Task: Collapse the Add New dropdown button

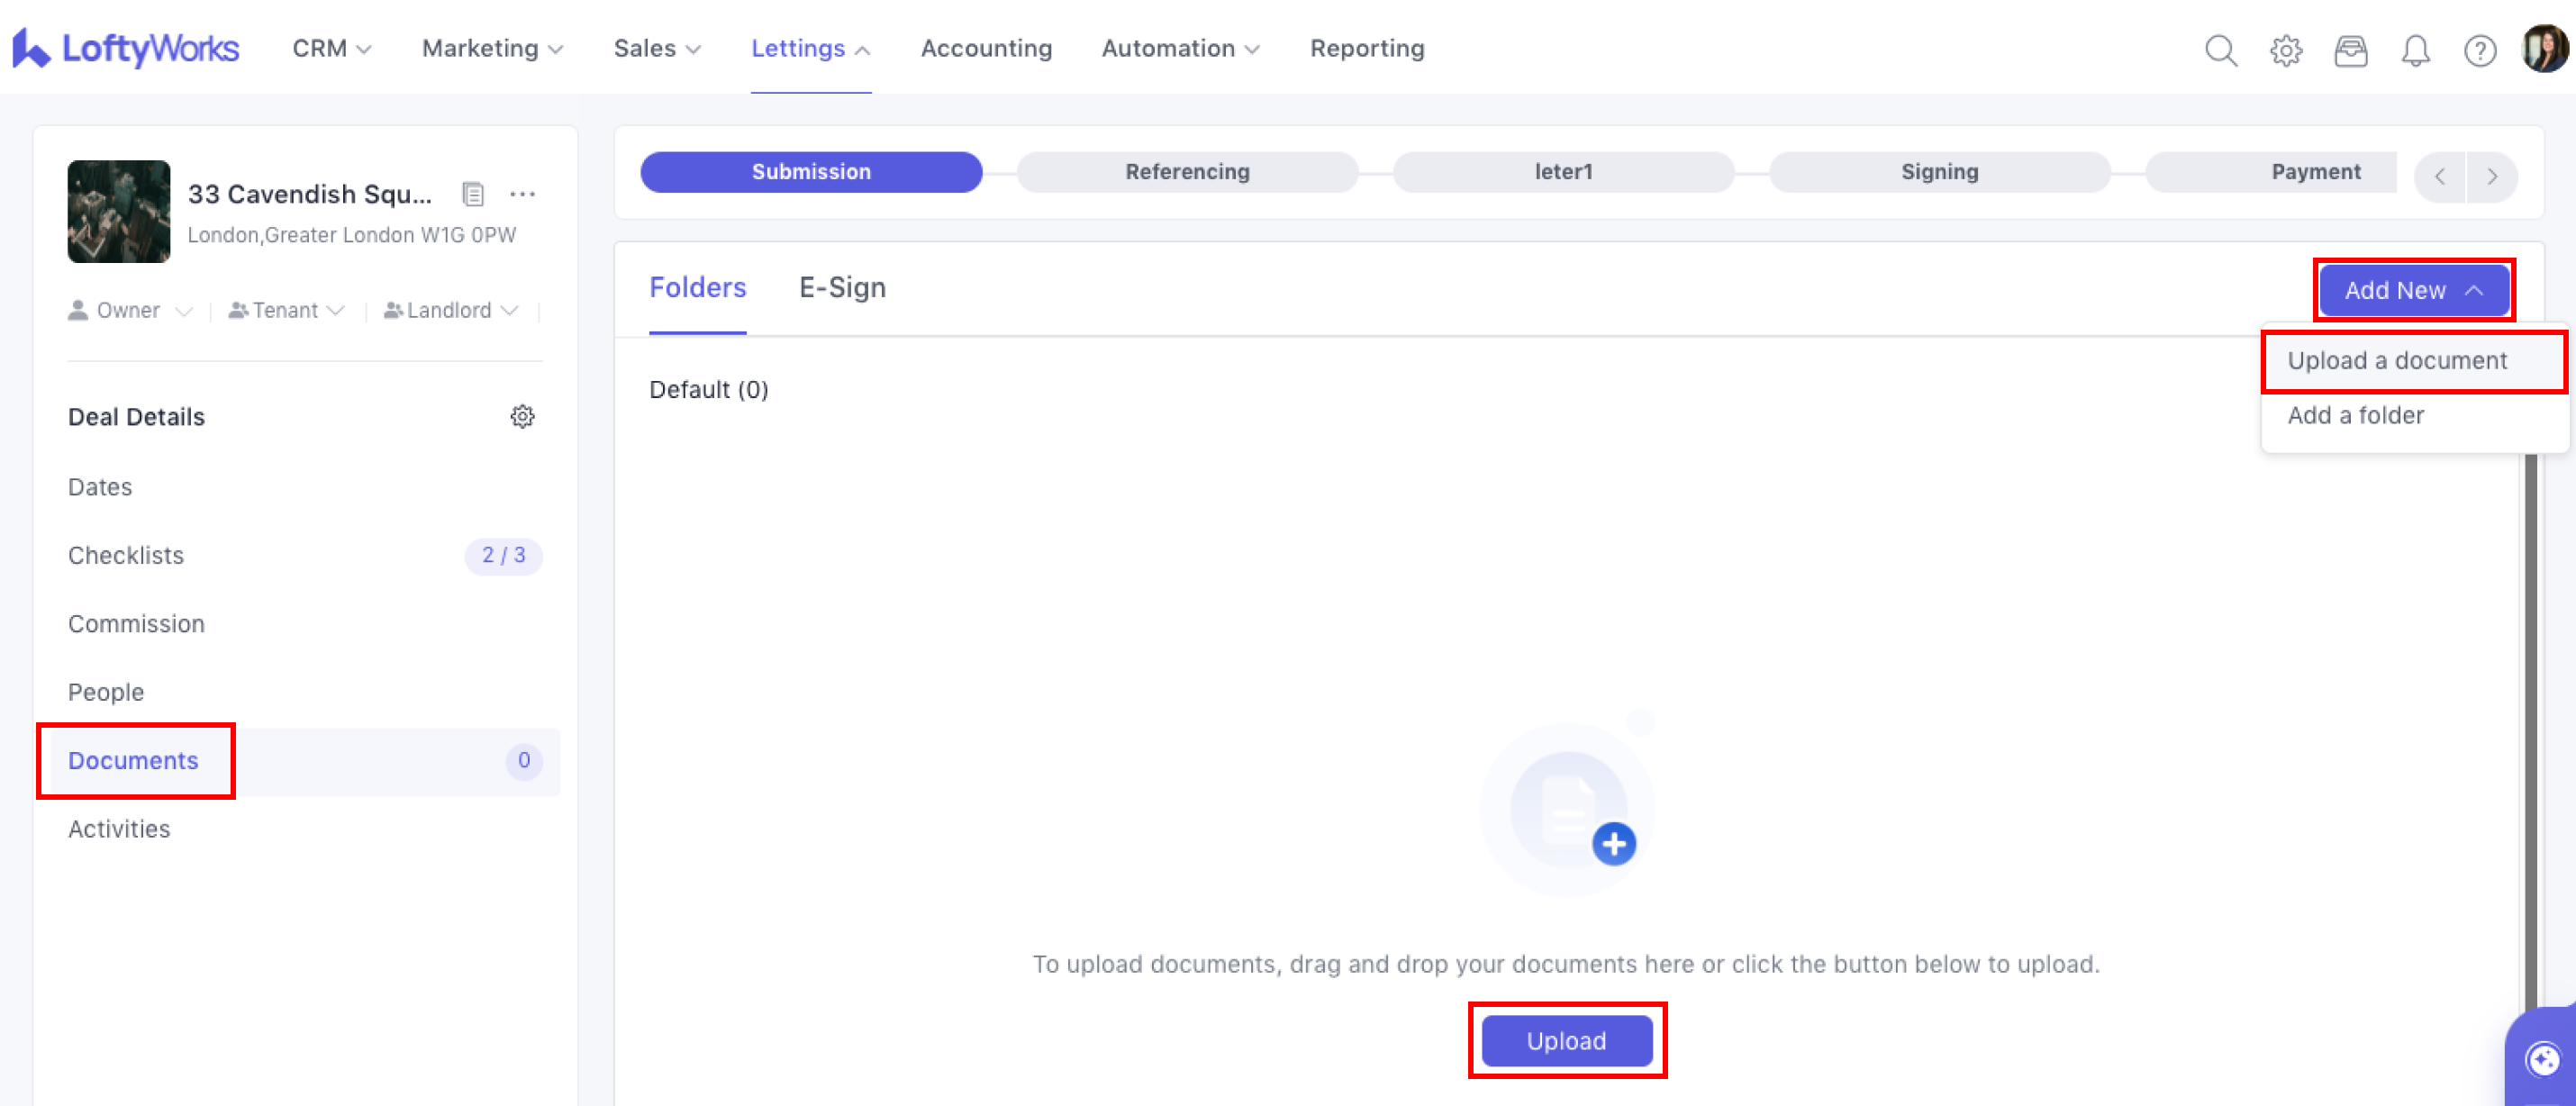Action: [2413, 291]
